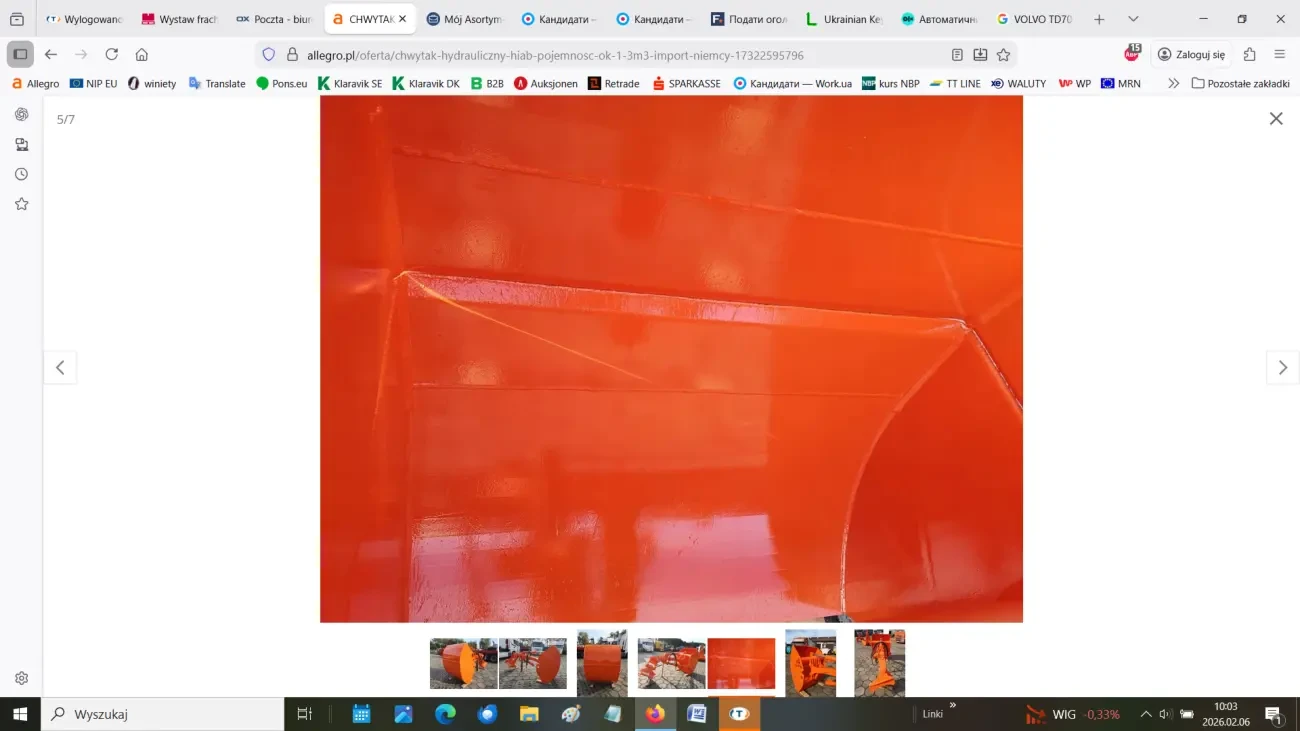Reload the current page
Image resolution: width=1300 pixels, height=731 pixels.
[111, 55]
